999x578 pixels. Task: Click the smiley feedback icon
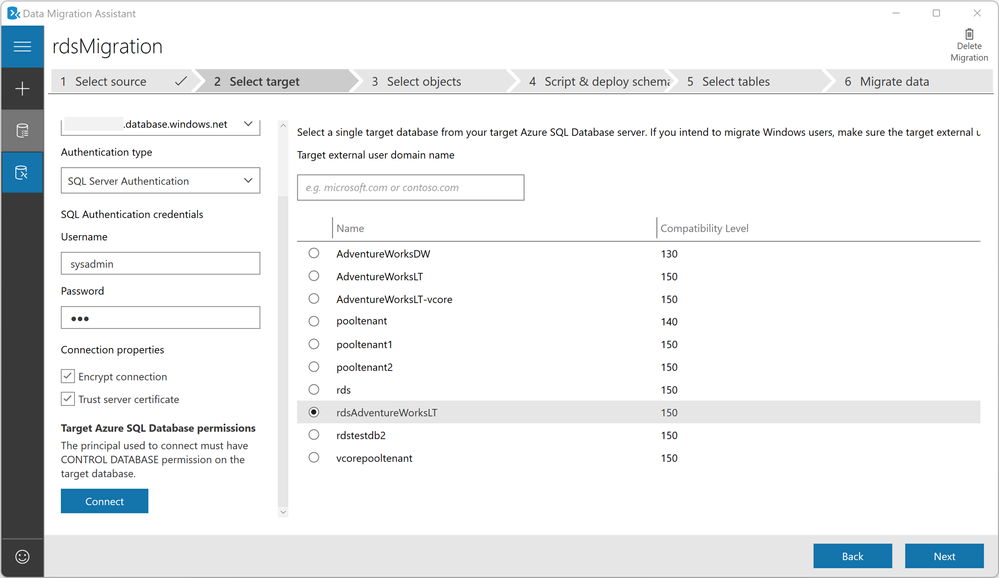[x=22, y=557]
